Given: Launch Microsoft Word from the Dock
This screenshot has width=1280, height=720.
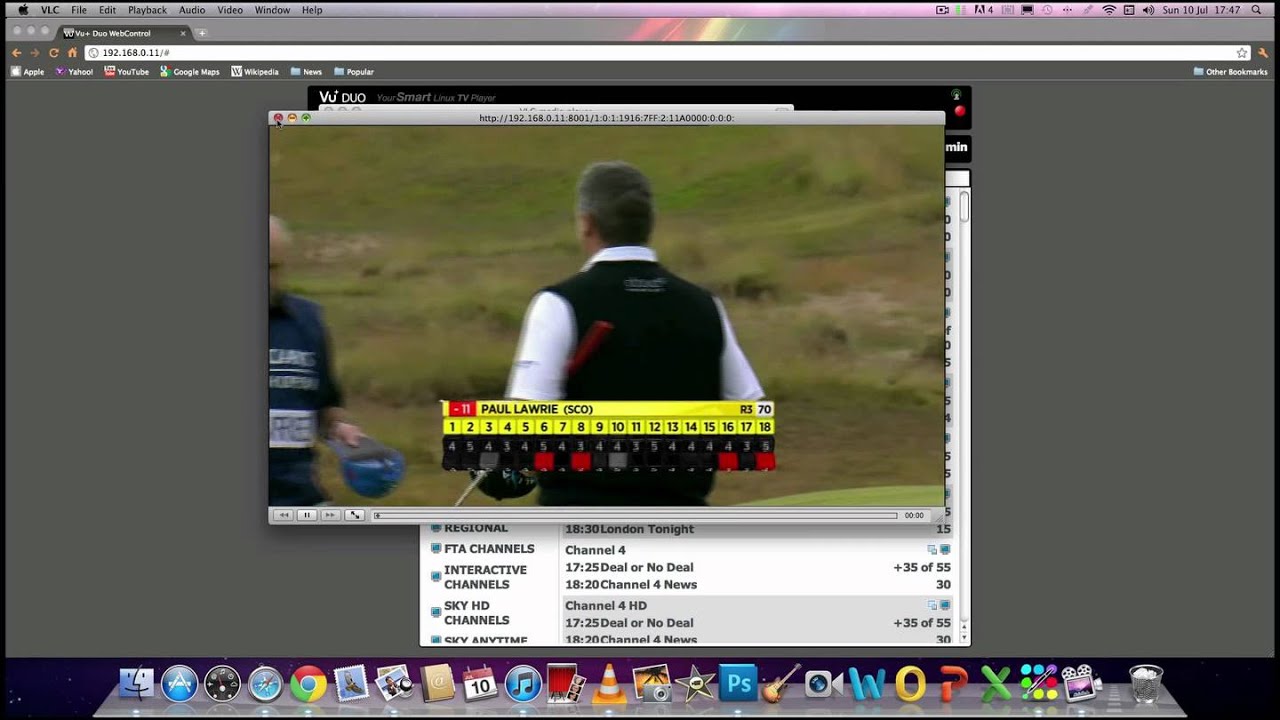Looking at the screenshot, I should [867, 684].
